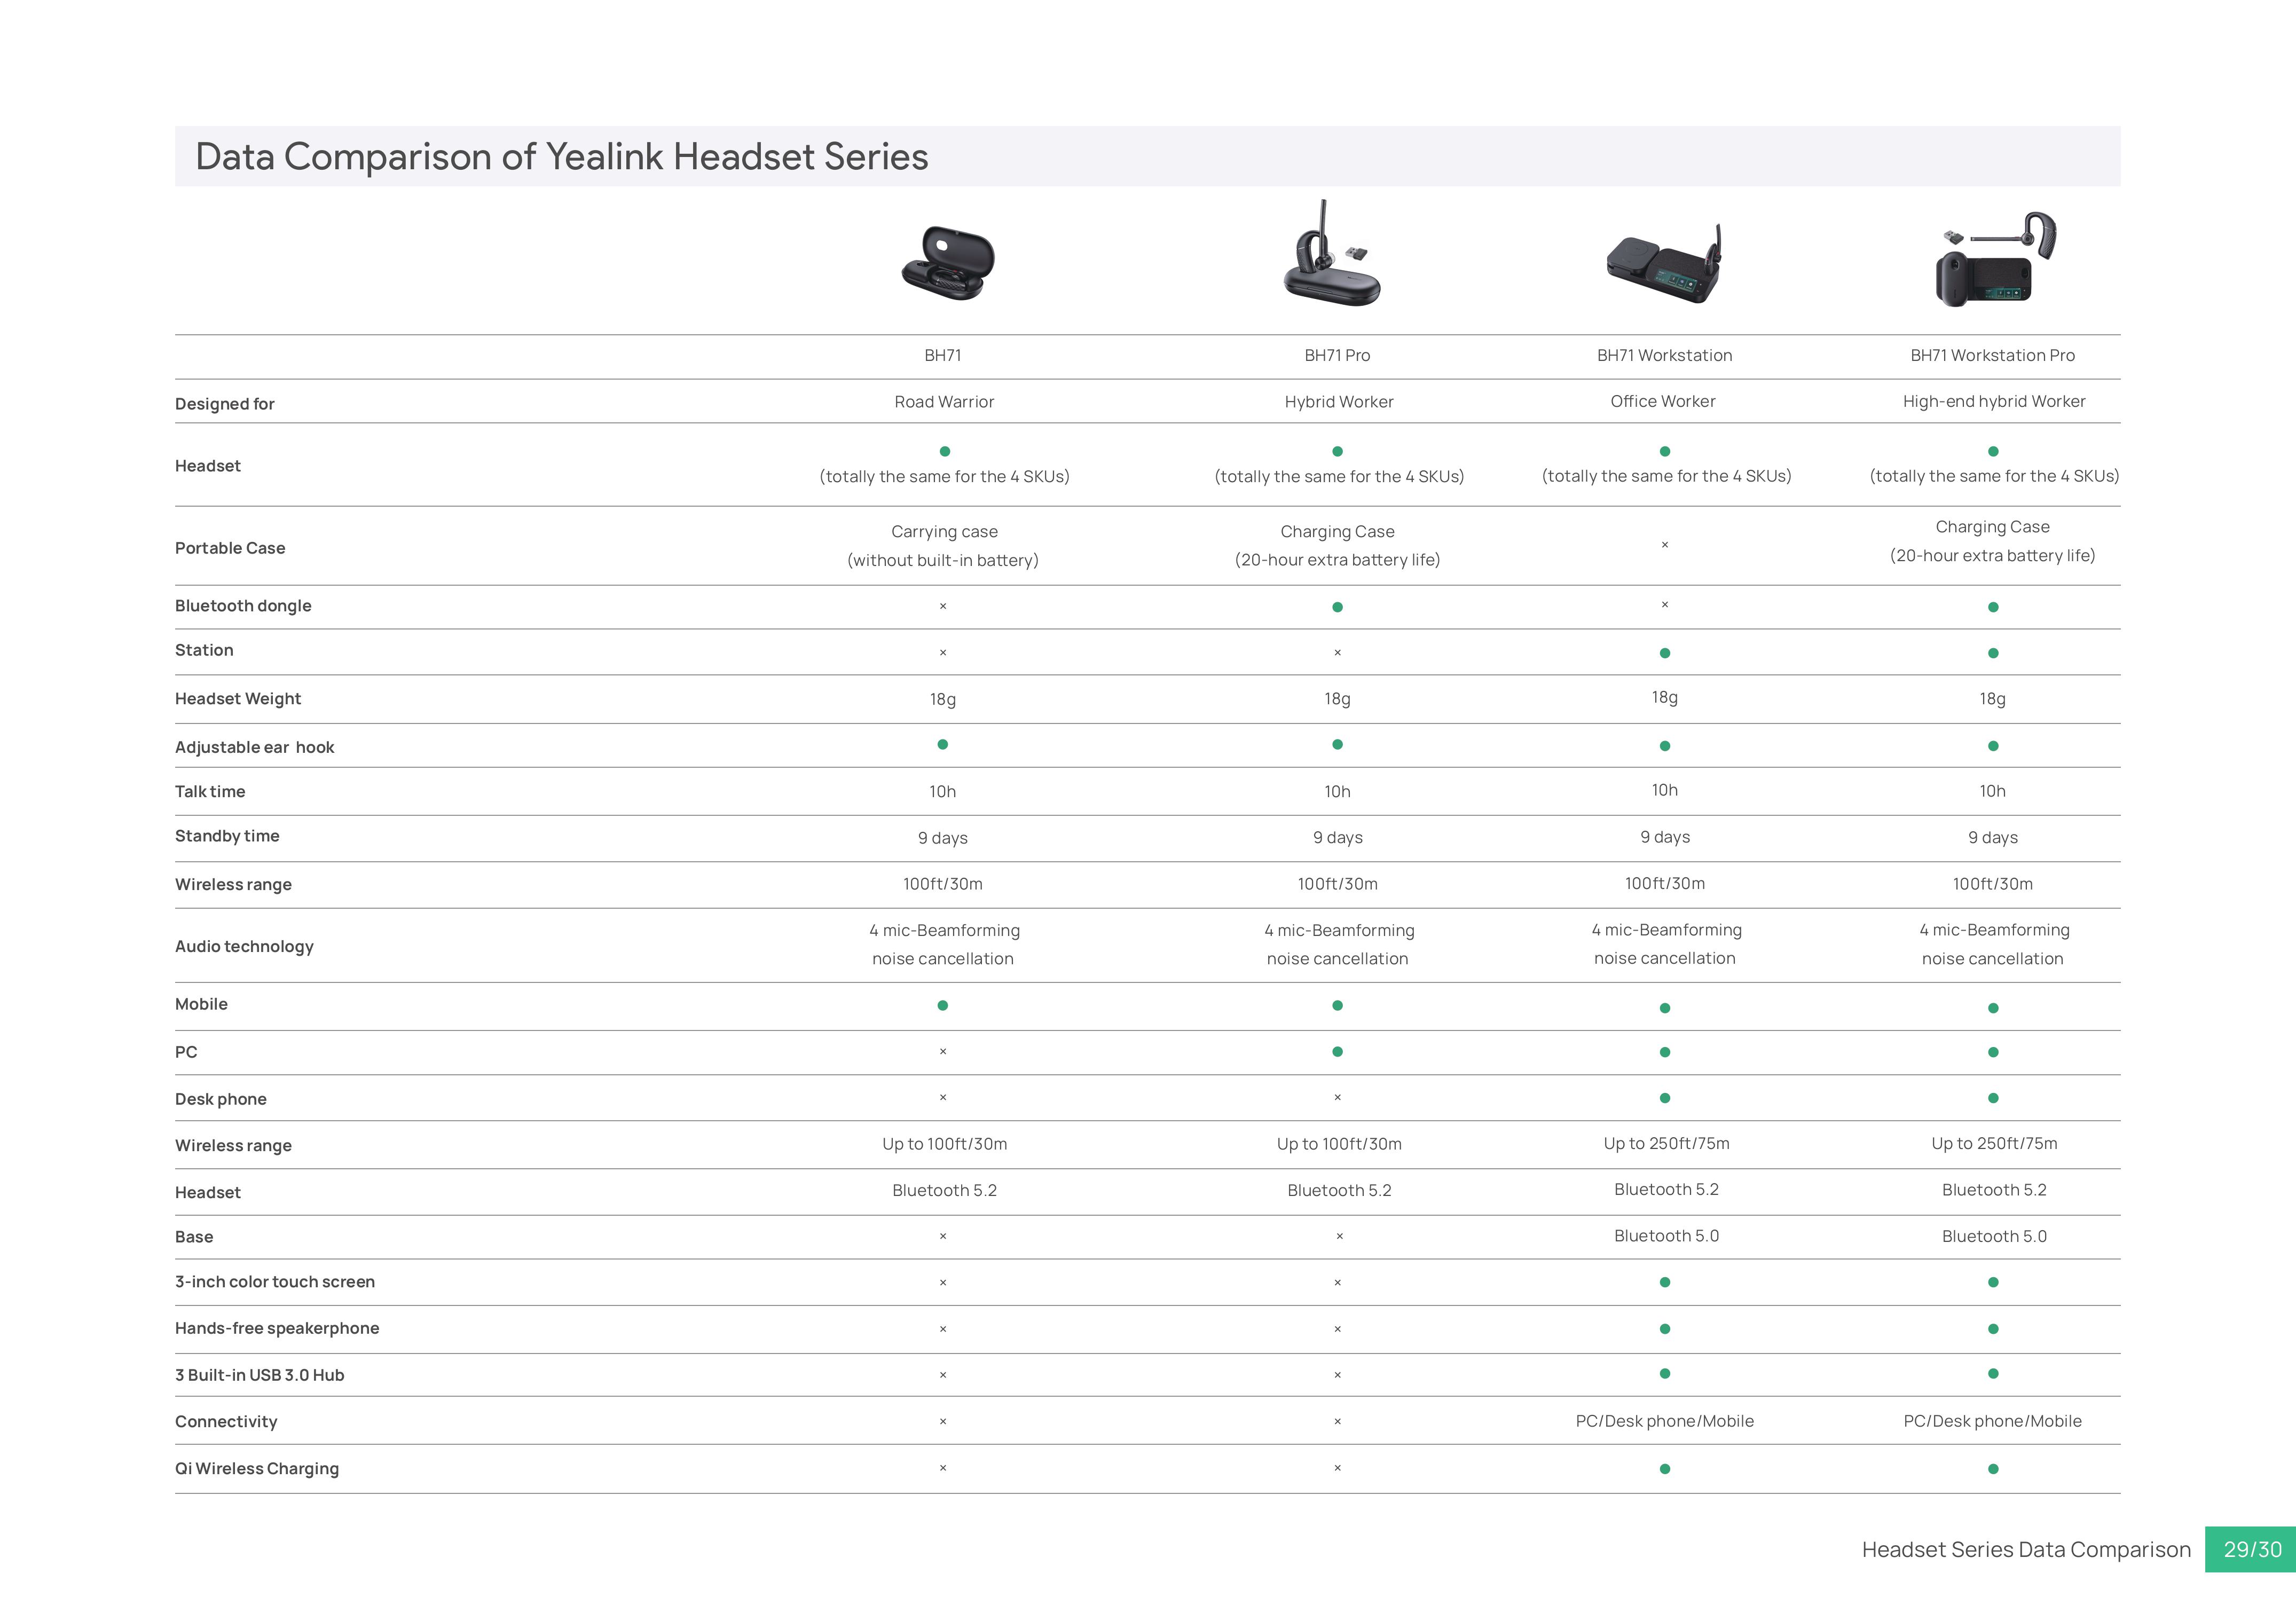Image resolution: width=2296 pixels, height=1621 pixels.
Task: Click the page title Data Comparison of Yealink Headset Series
Action: [x=562, y=157]
